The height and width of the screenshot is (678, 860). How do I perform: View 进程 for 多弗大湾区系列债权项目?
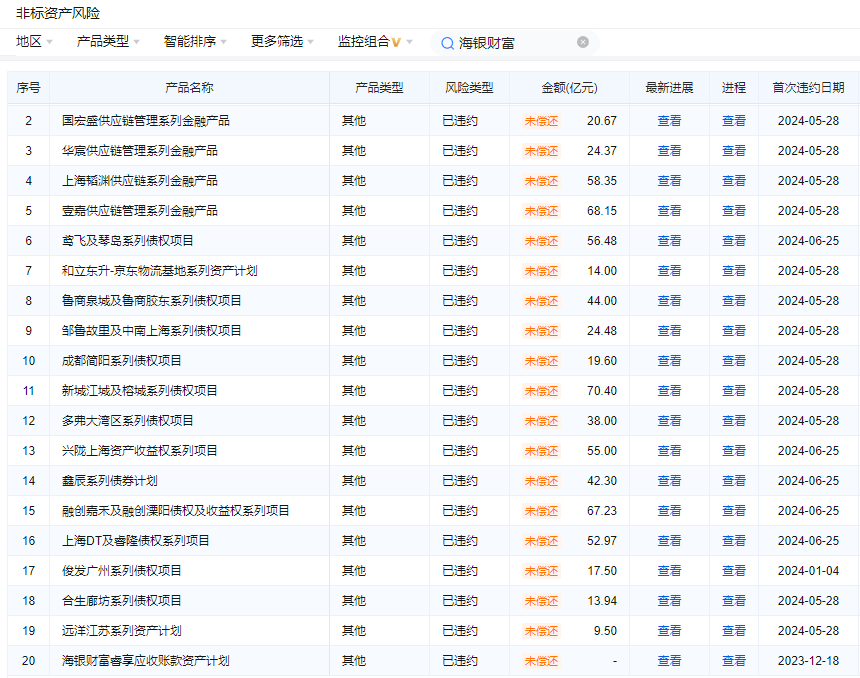[734, 421]
